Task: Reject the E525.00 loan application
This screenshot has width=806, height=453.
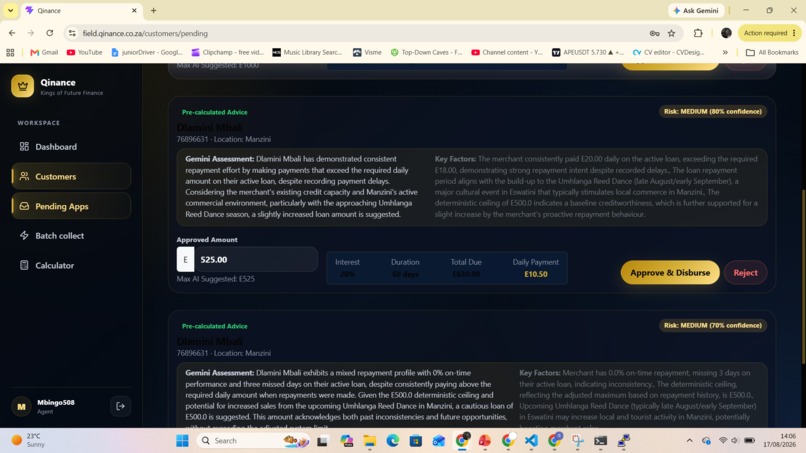Action: pyautogui.click(x=745, y=273)
